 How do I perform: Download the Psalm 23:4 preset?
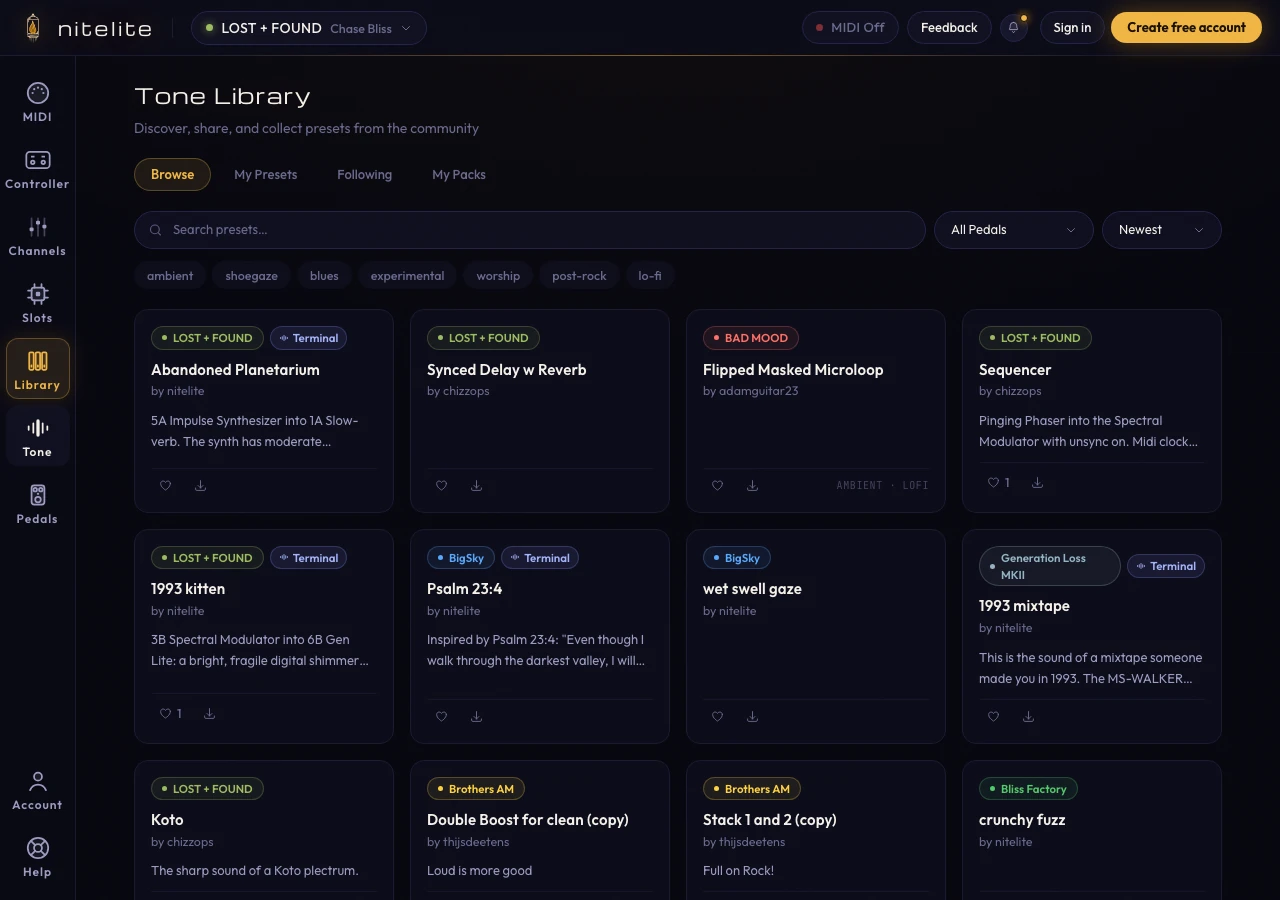click(476, 717)
